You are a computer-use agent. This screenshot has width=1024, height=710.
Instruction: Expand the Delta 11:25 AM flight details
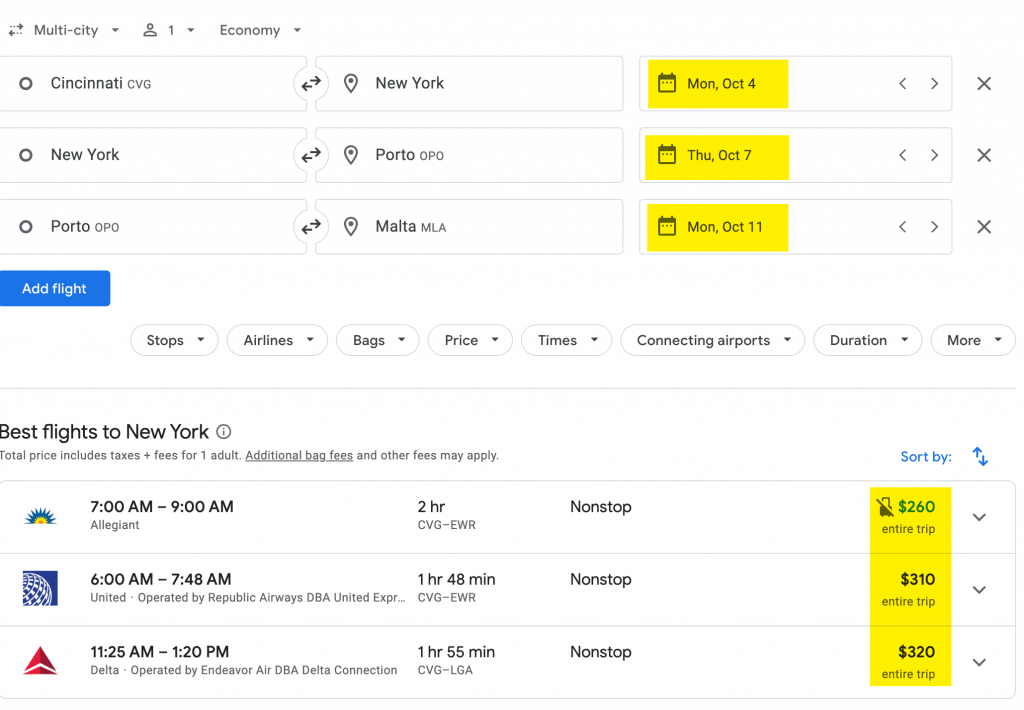coord(979,662)
